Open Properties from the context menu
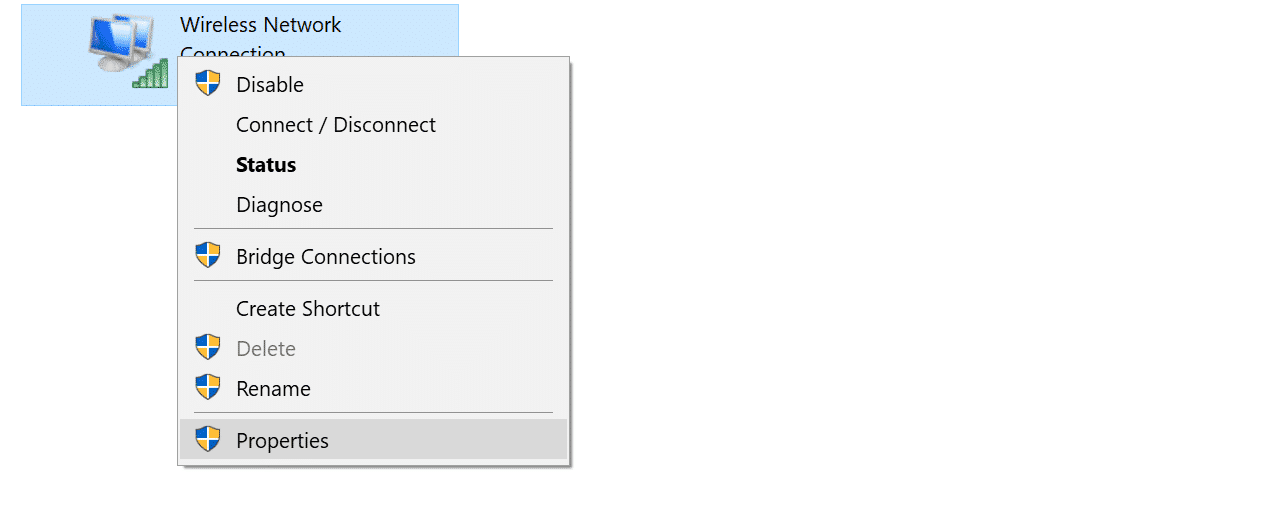 point(282,441)
